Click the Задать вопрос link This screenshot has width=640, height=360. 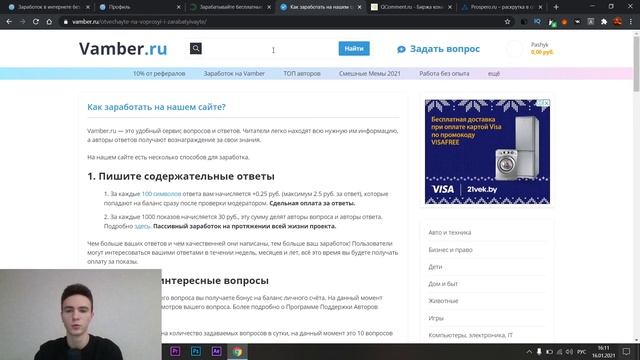coord(444,49)
